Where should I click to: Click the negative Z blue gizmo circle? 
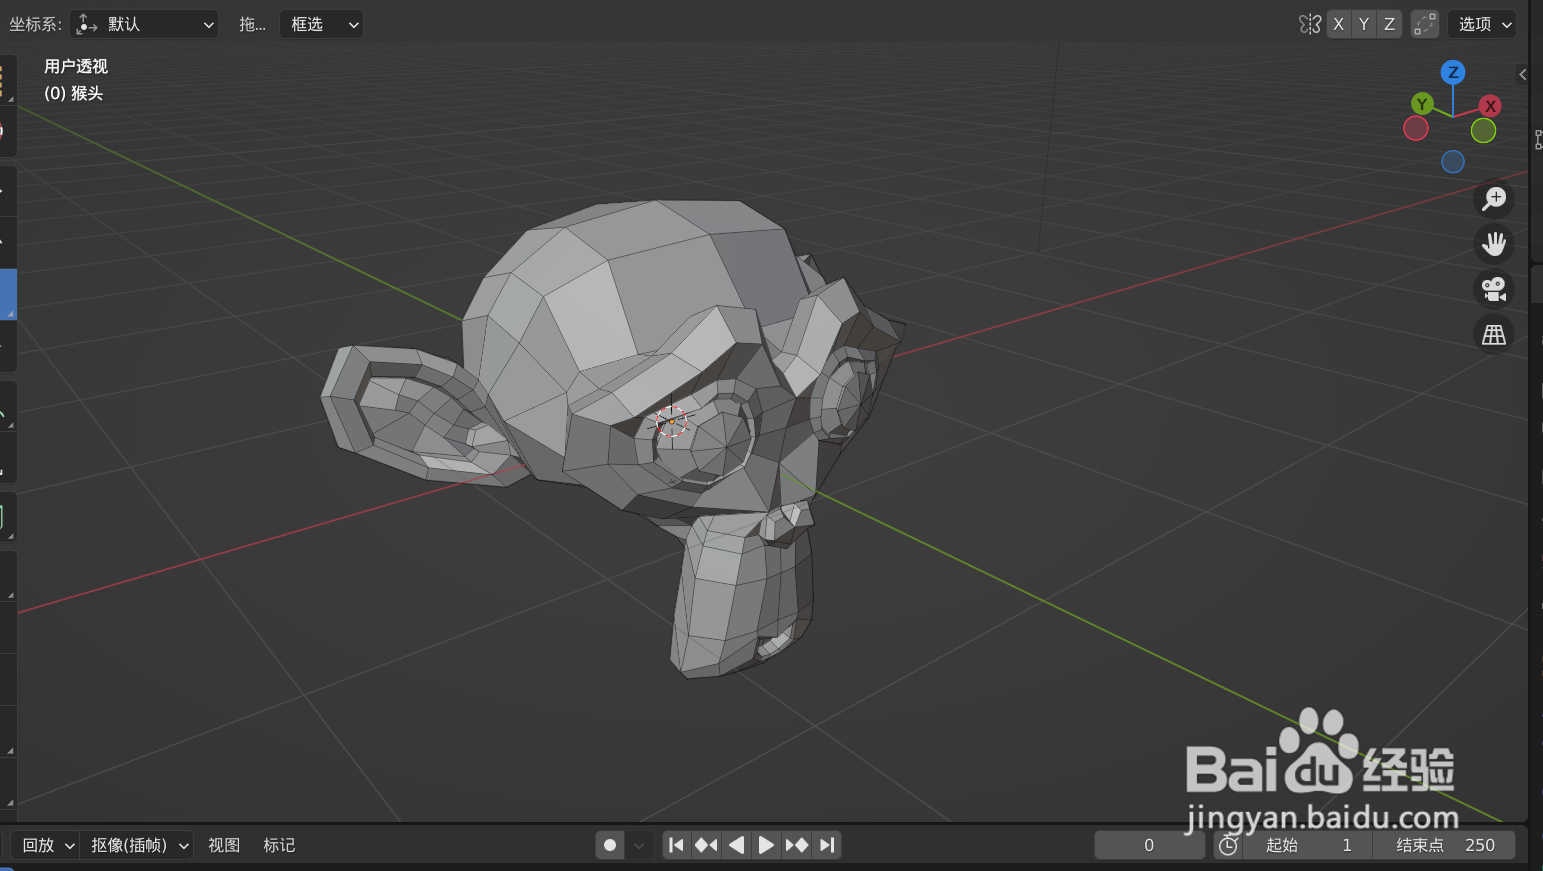coord(1453,161)
